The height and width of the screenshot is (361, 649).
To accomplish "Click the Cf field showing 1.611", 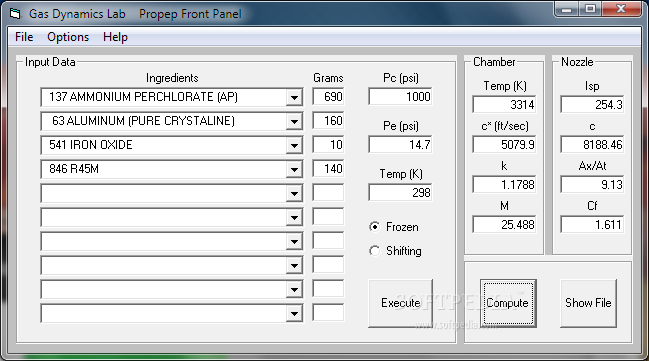I will 592,225.
